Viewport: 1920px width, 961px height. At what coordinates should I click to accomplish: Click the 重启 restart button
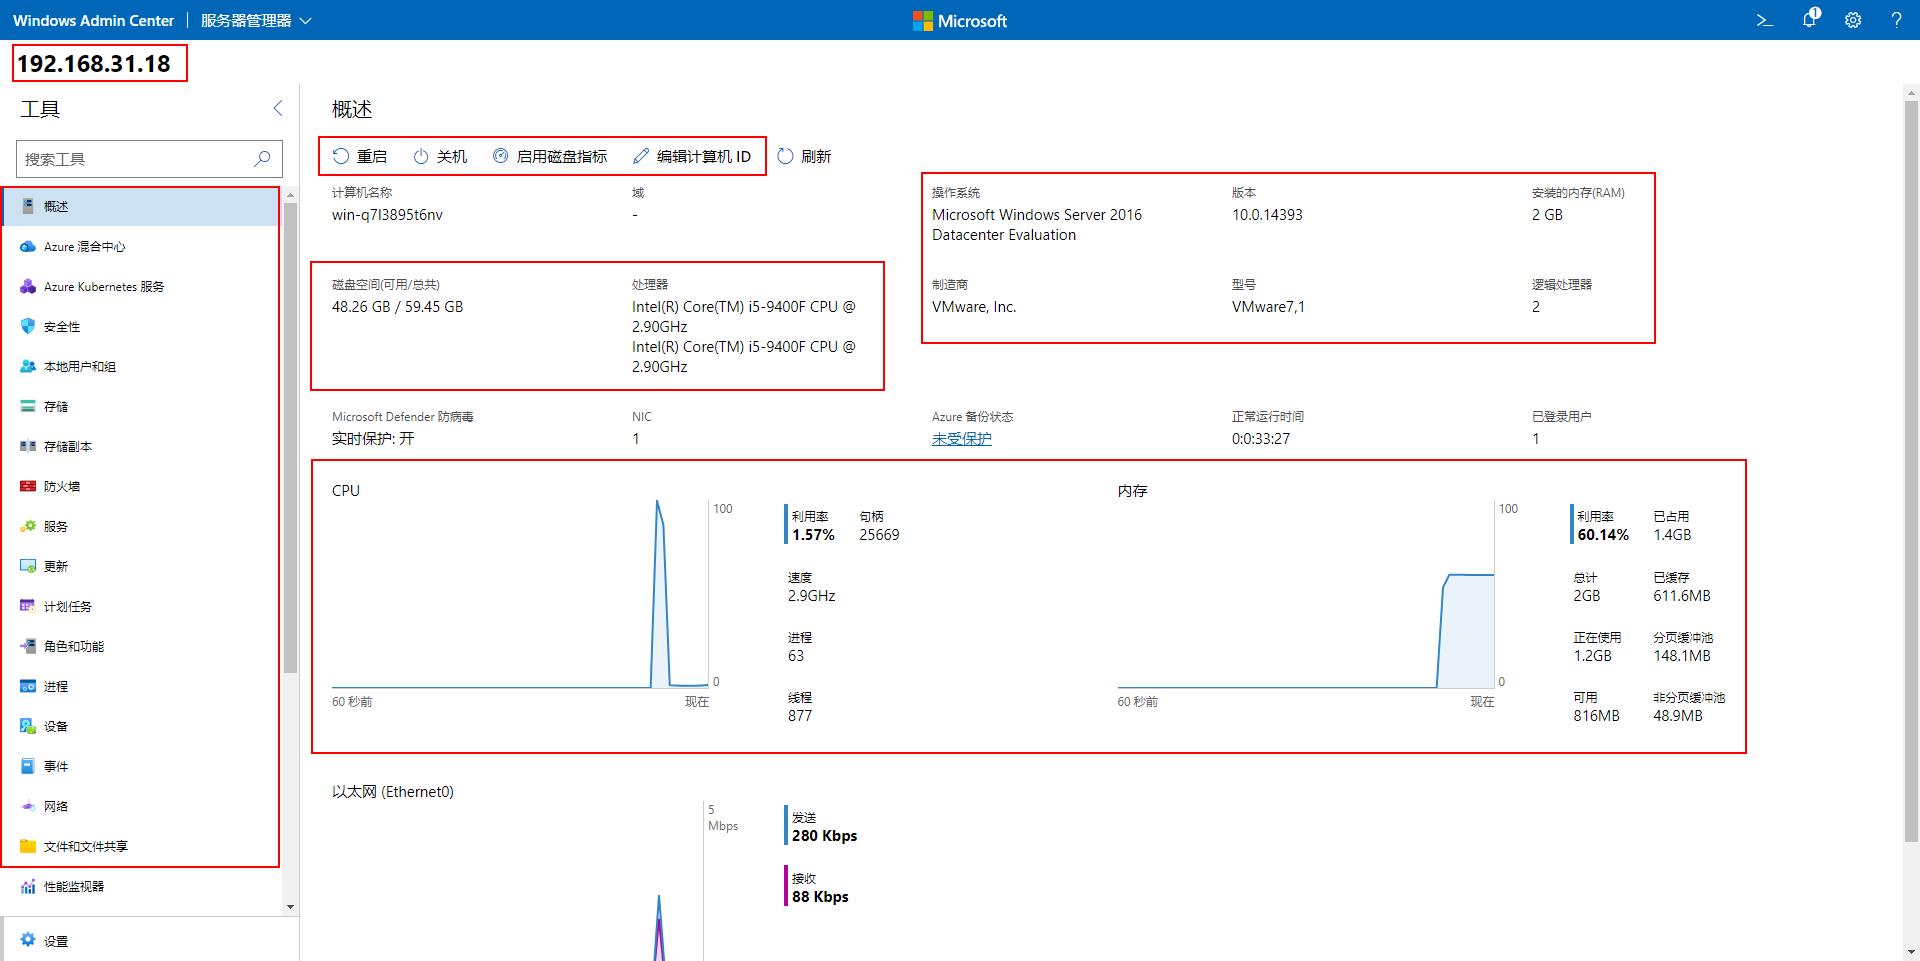point(360,156)
